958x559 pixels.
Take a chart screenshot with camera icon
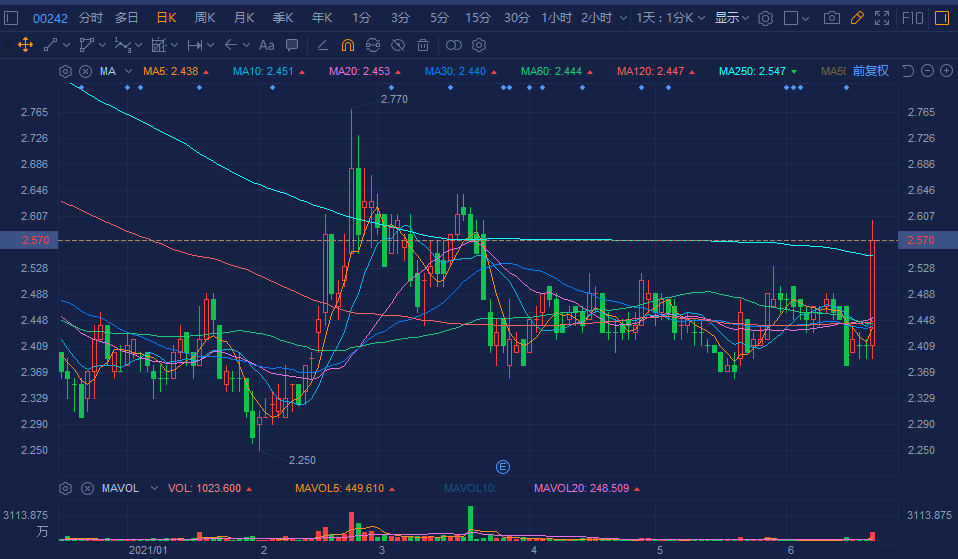(x=832, y=18)
